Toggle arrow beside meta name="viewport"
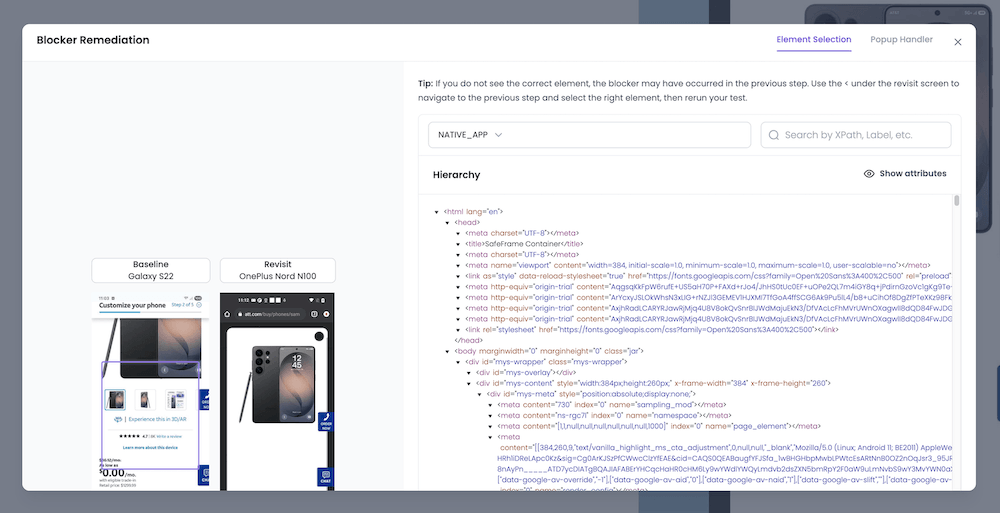The image size is (1000, 513). point(458,265)
